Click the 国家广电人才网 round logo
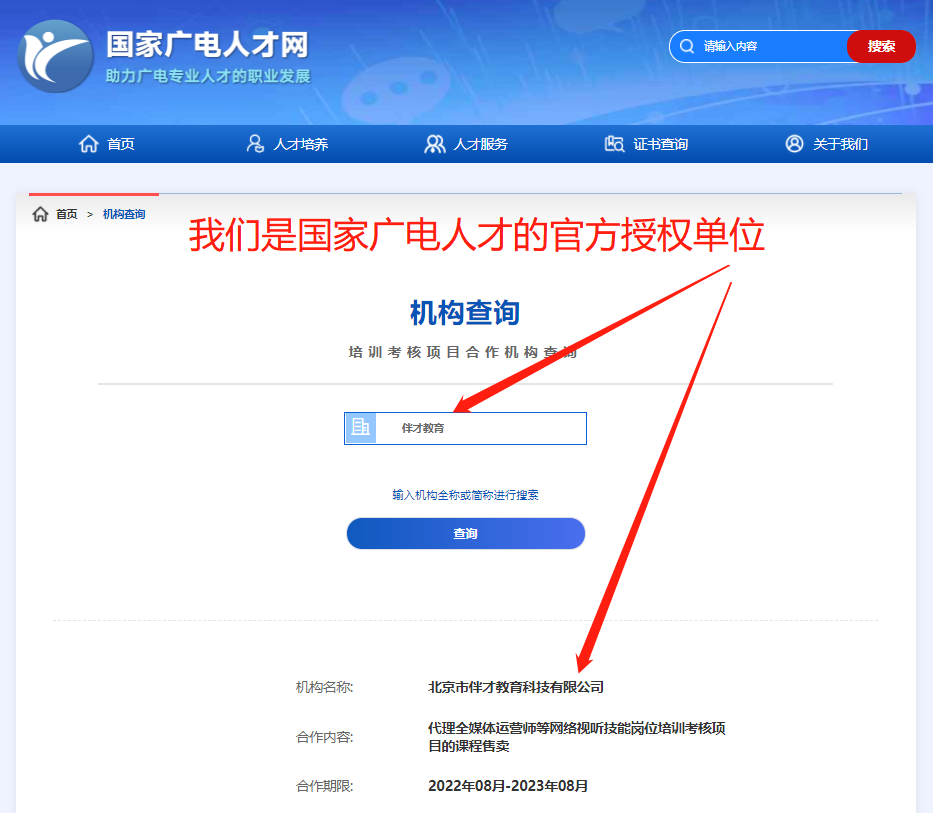This screenshot has height=813, width=933. [x=55, y=57]
